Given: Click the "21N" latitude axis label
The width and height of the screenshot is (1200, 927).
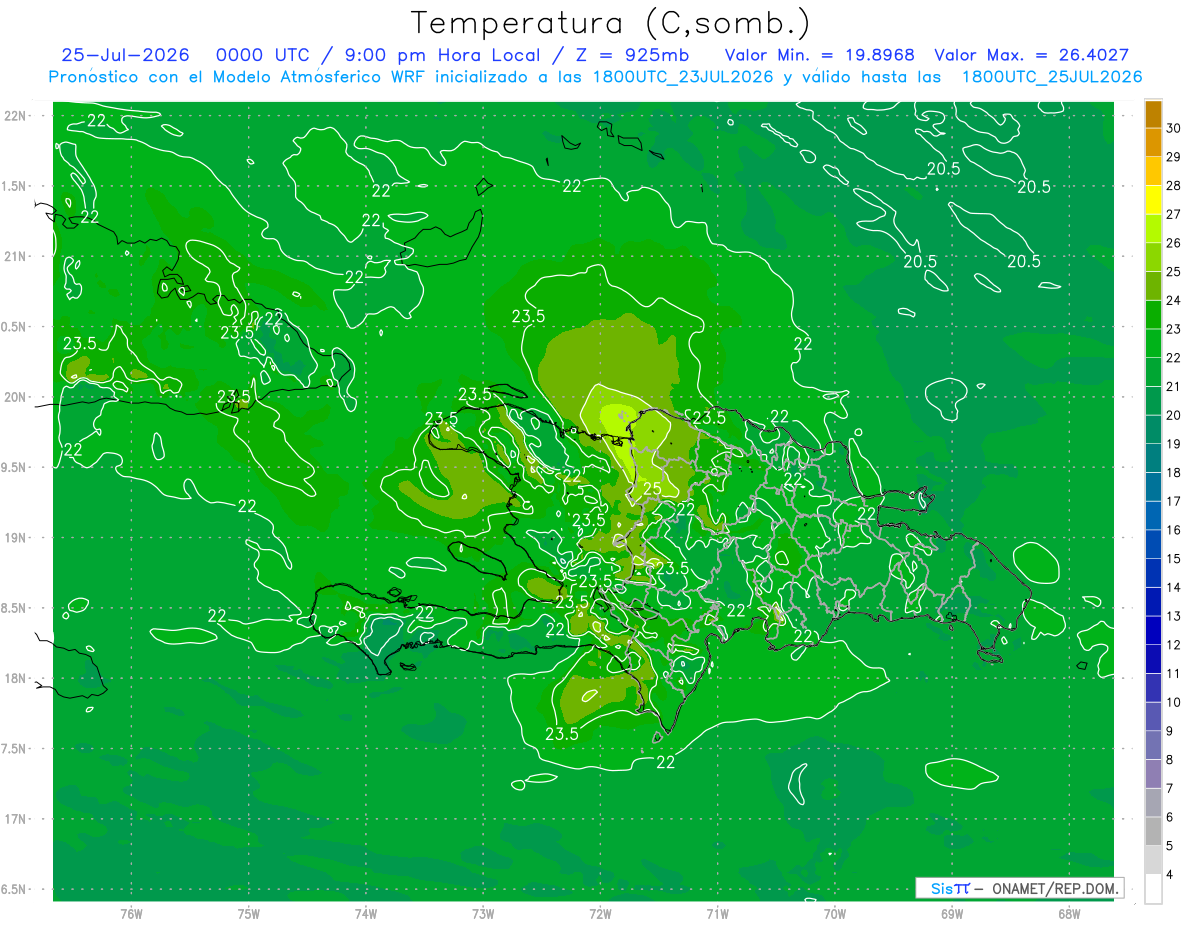Looking at the screenshot, I should click(x=15, y=256).
